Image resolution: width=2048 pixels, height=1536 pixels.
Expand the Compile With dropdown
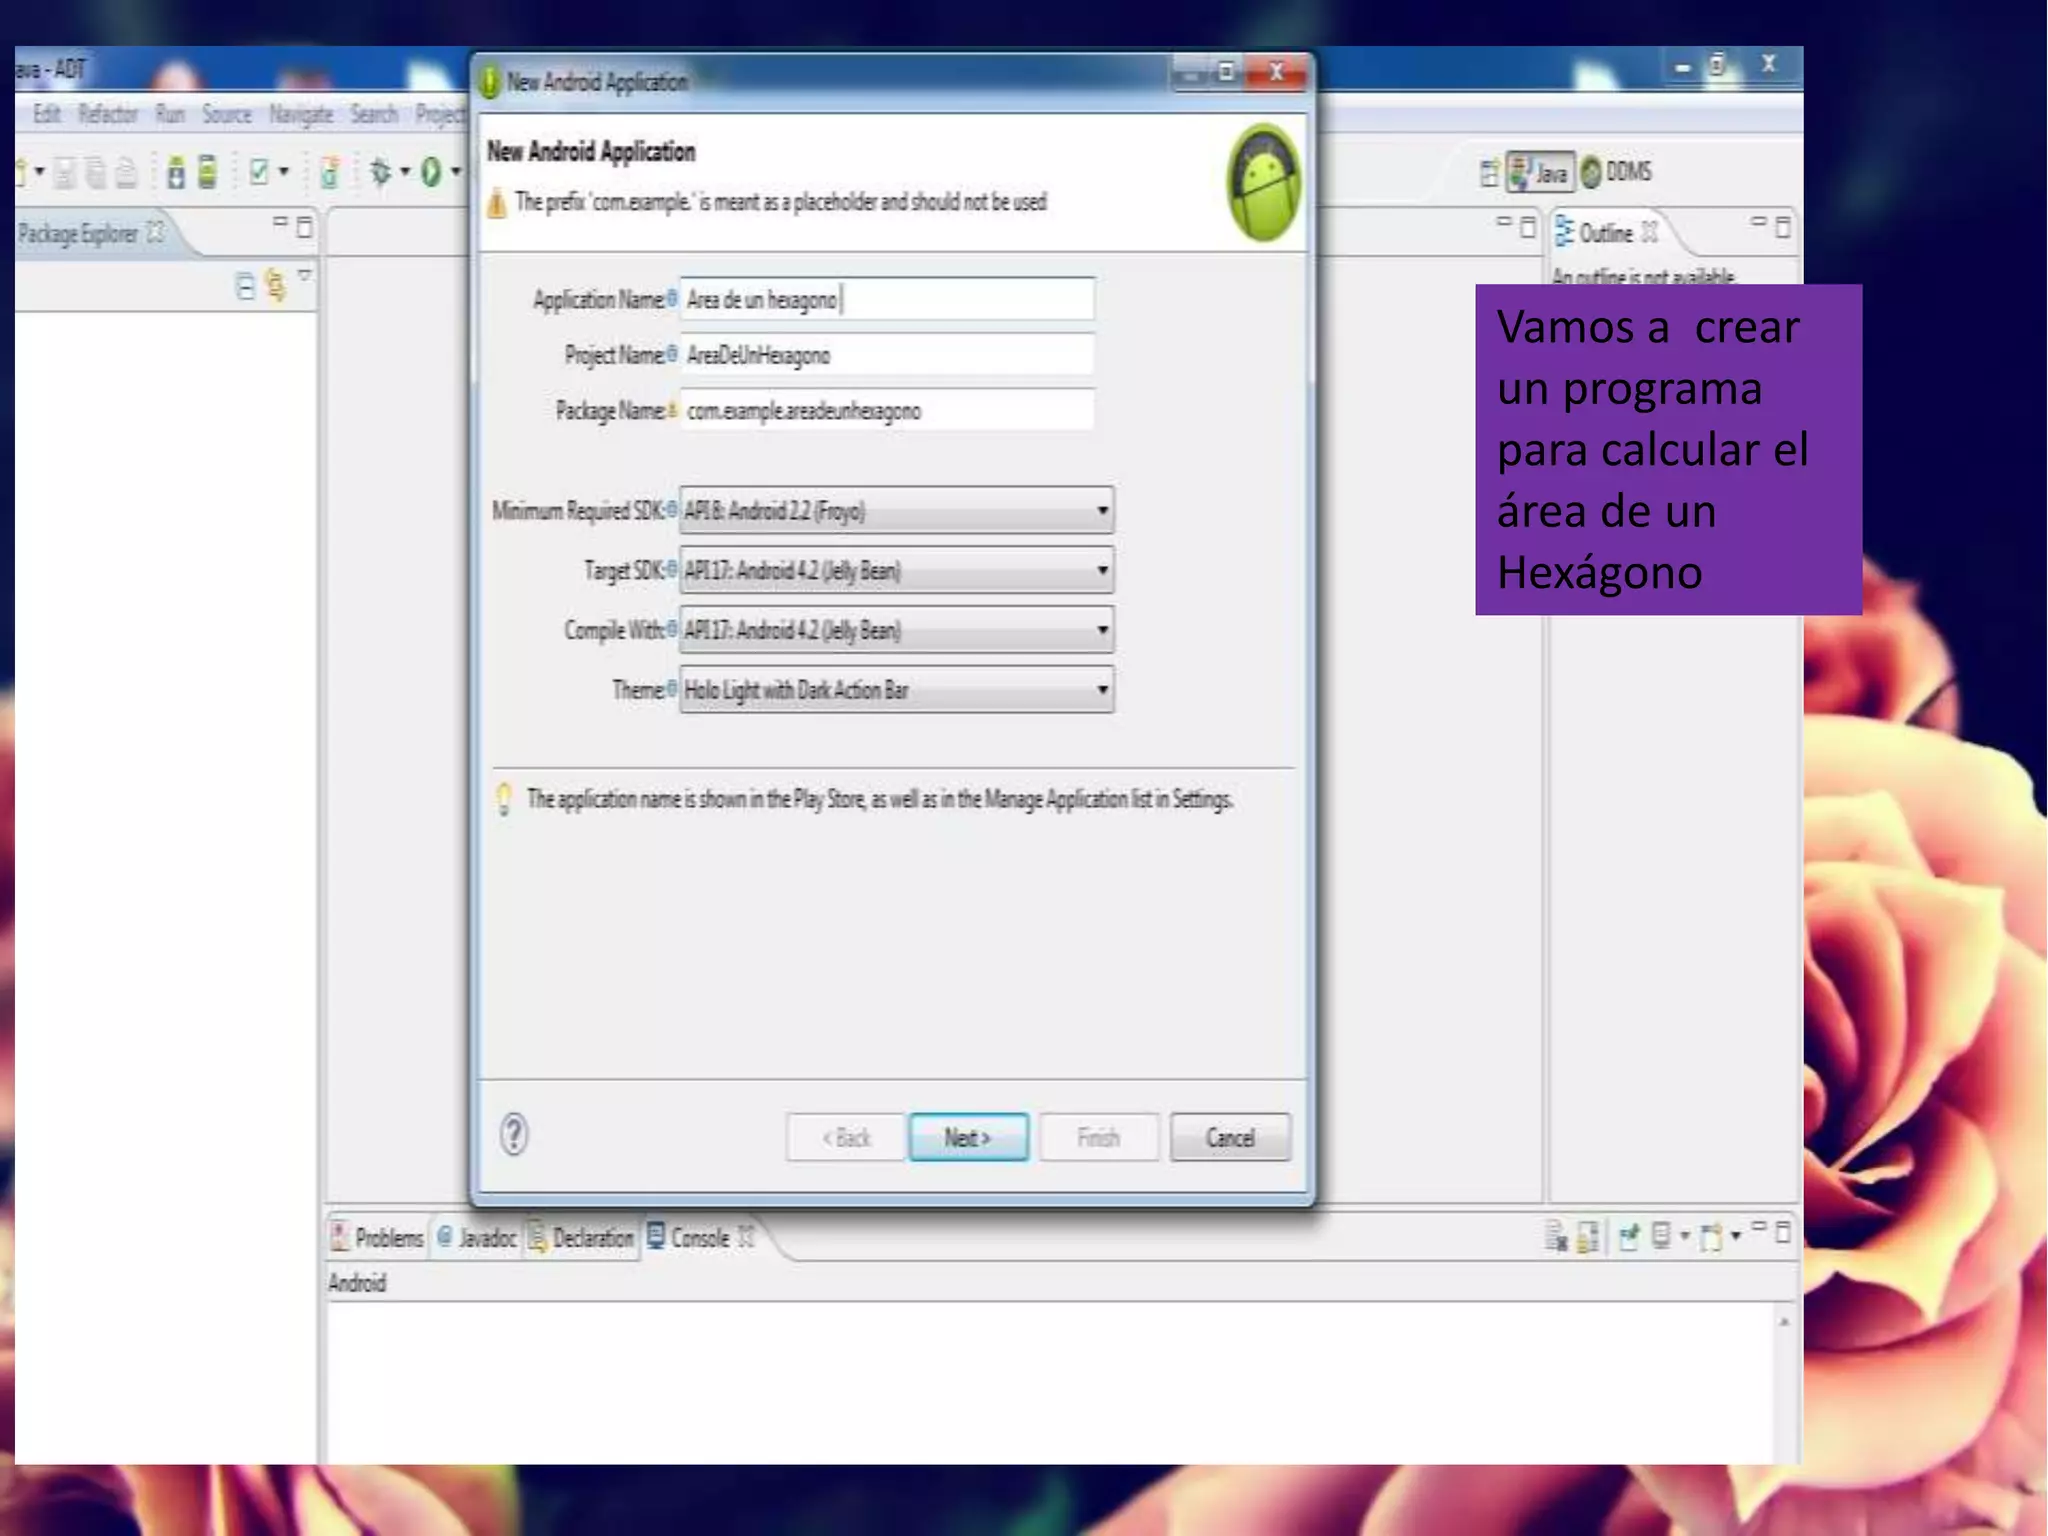896,630
